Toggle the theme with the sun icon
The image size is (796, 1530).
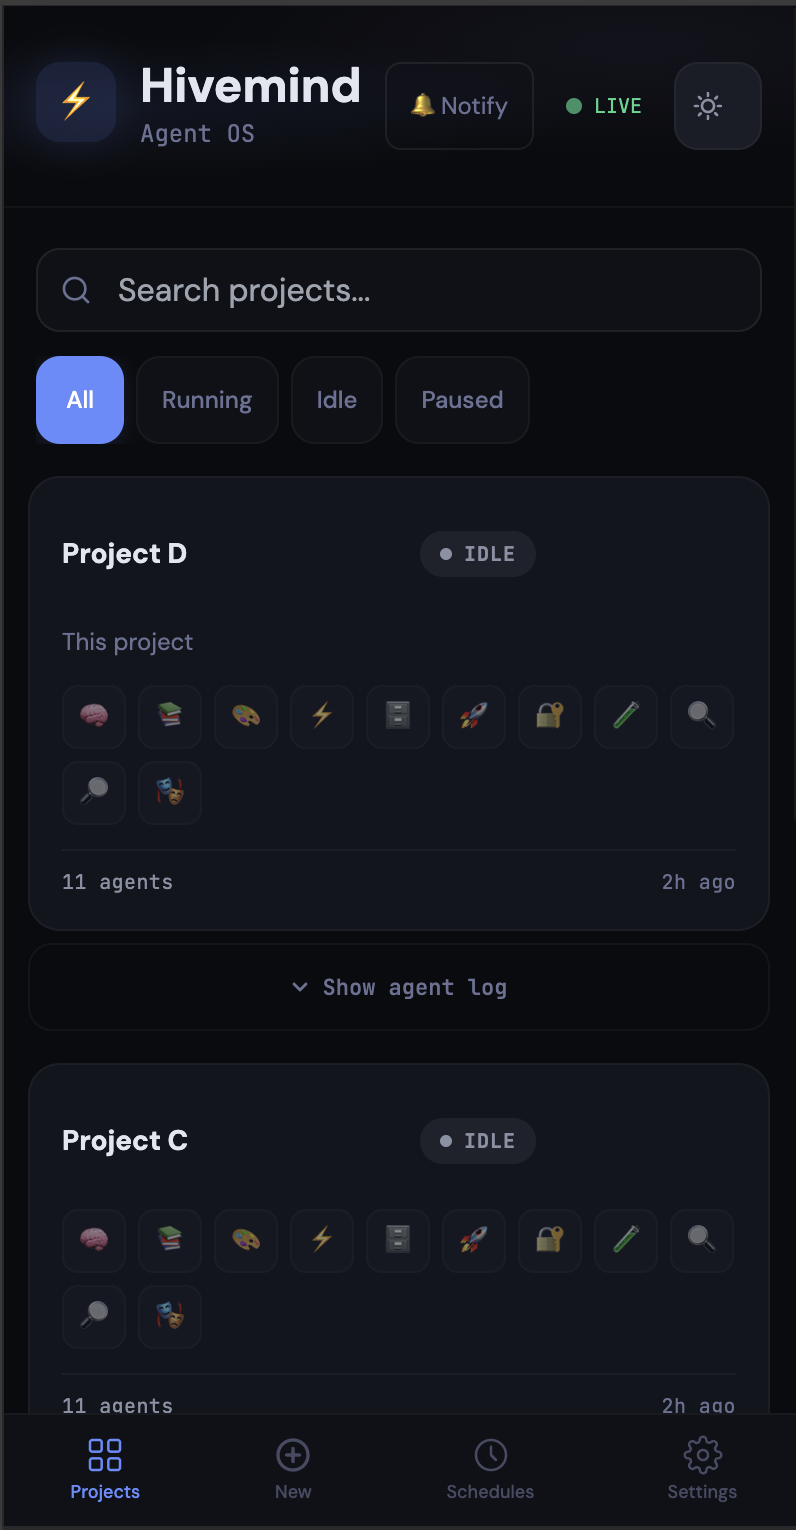pyautogui.click(x=717, y=105)
